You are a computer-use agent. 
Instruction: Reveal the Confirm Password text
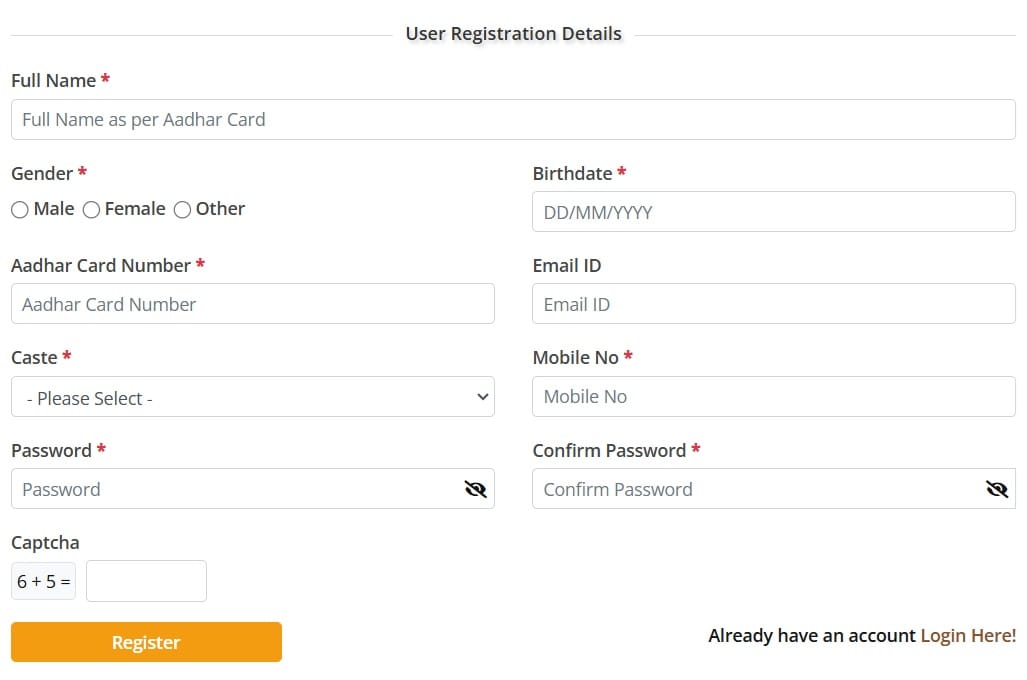[996, 489]
